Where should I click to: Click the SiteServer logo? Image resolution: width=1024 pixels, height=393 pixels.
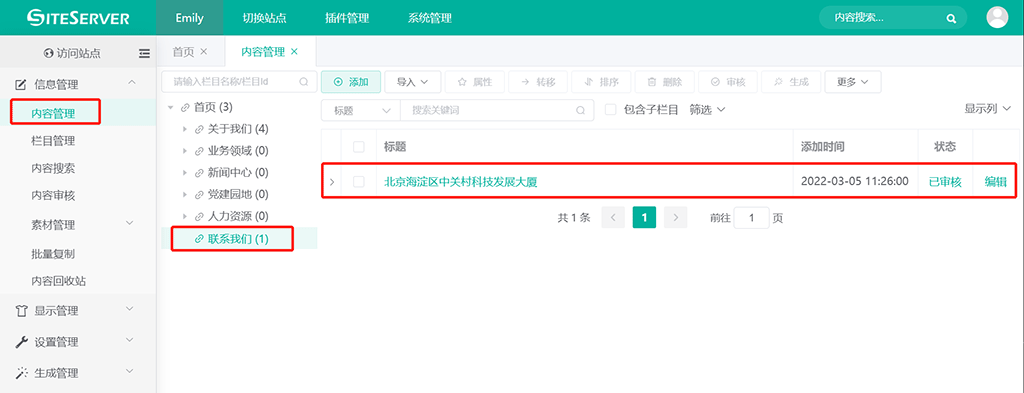[x=78, y=18]
